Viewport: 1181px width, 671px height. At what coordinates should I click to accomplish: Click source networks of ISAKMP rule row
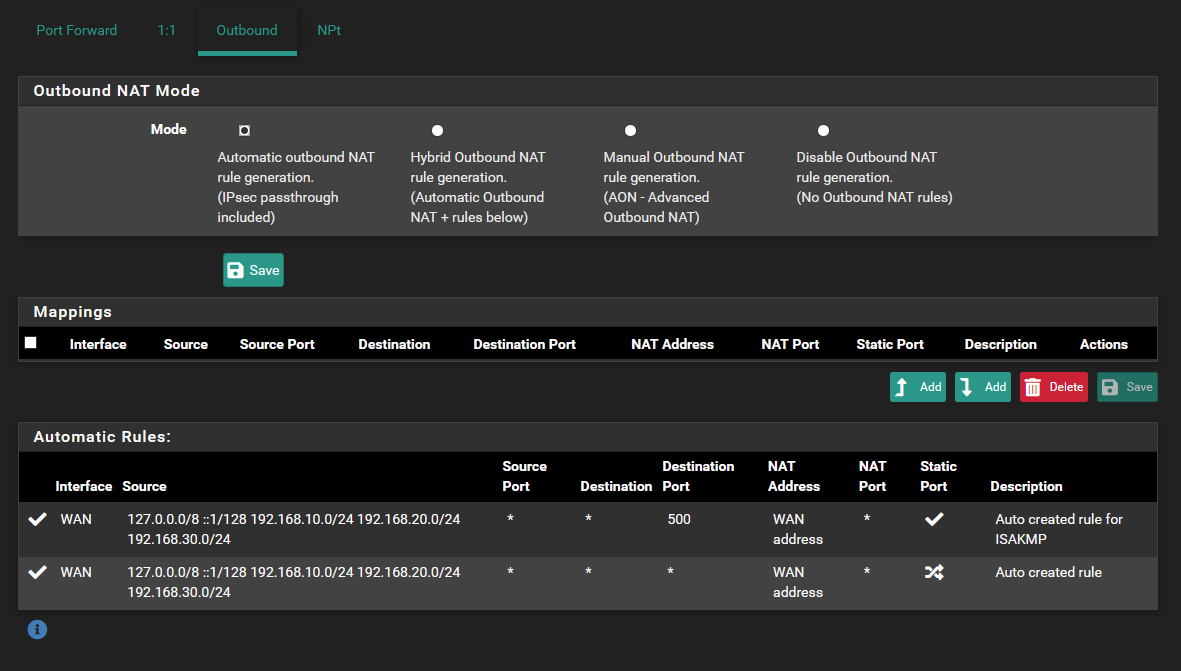click(294, 529)
